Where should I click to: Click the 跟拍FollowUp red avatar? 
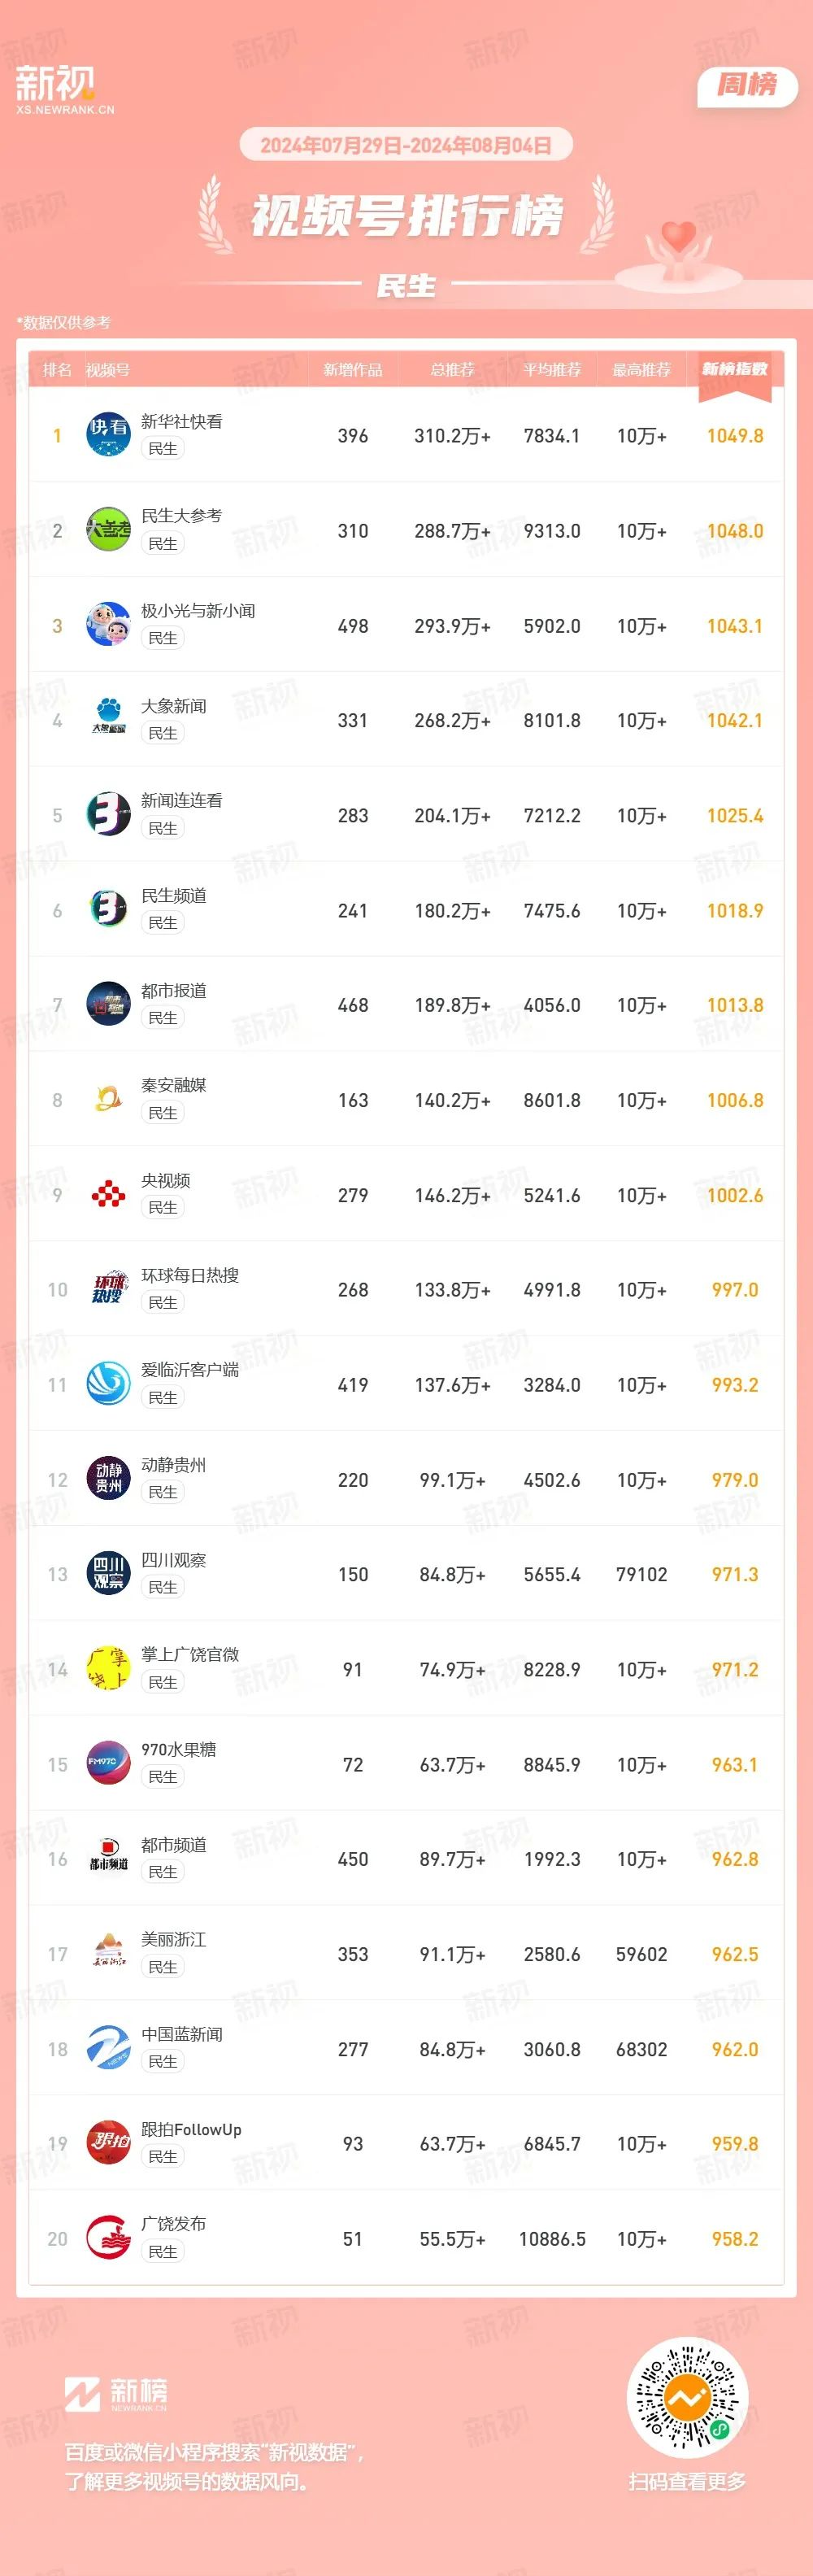coord(108,2144)
